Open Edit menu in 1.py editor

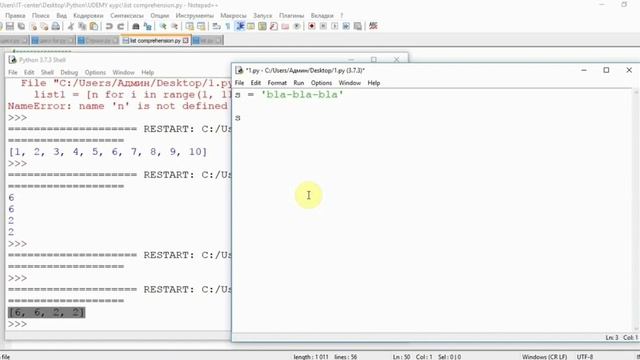tap(256, 83)
